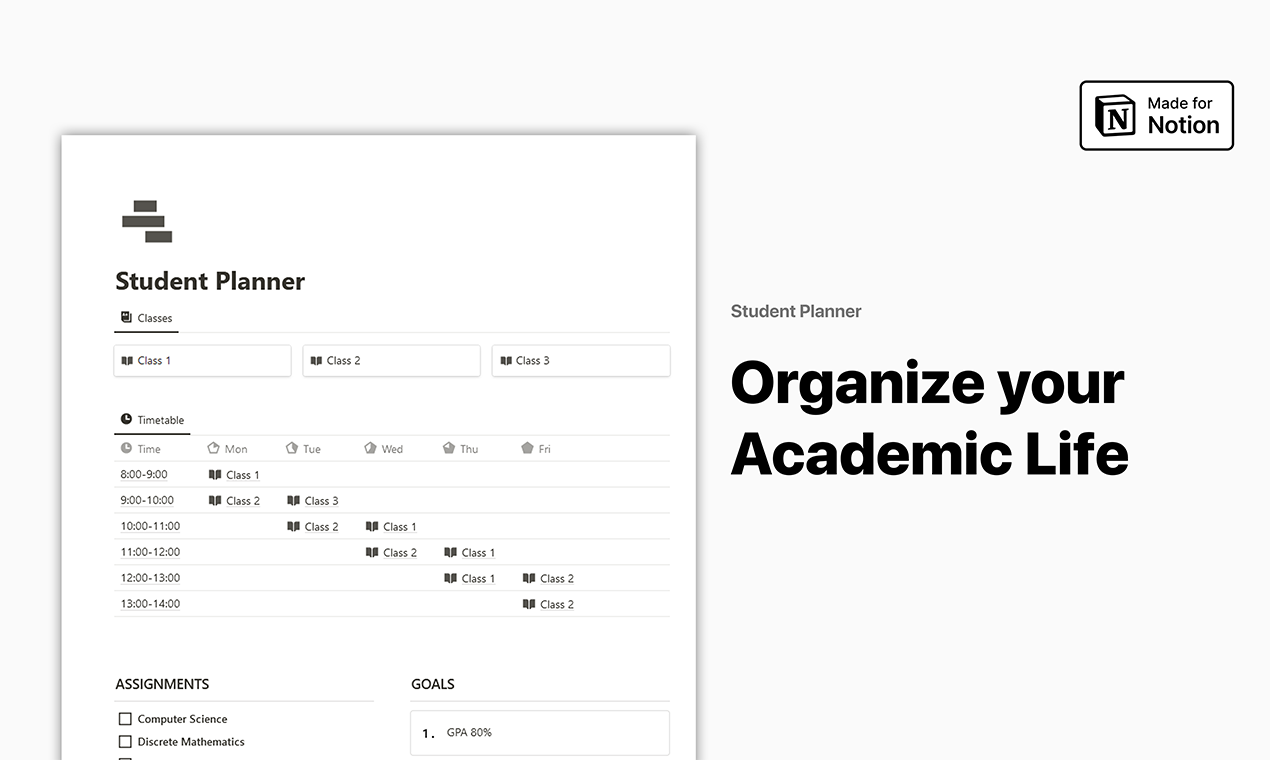
Task: Switch to the Classes tab
Action: (x=146, y=317)
